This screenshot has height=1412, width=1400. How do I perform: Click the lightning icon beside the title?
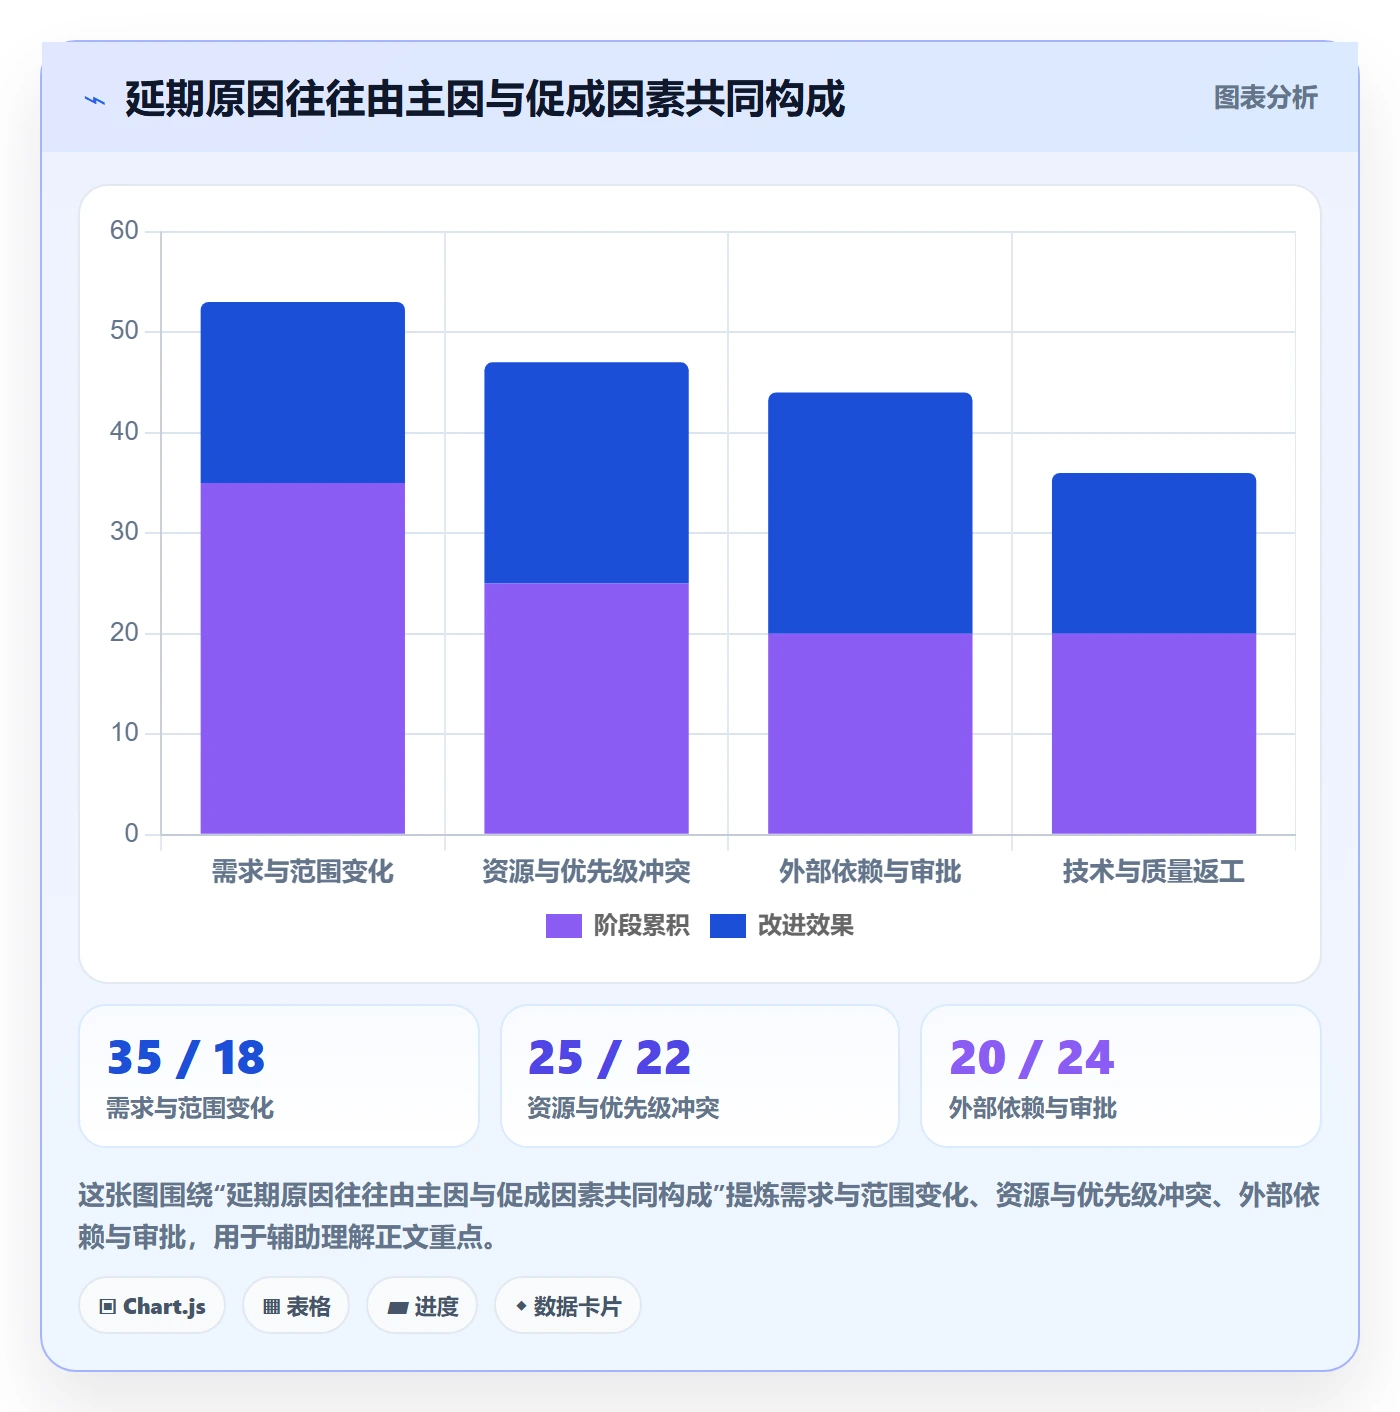tap(95, 100)
